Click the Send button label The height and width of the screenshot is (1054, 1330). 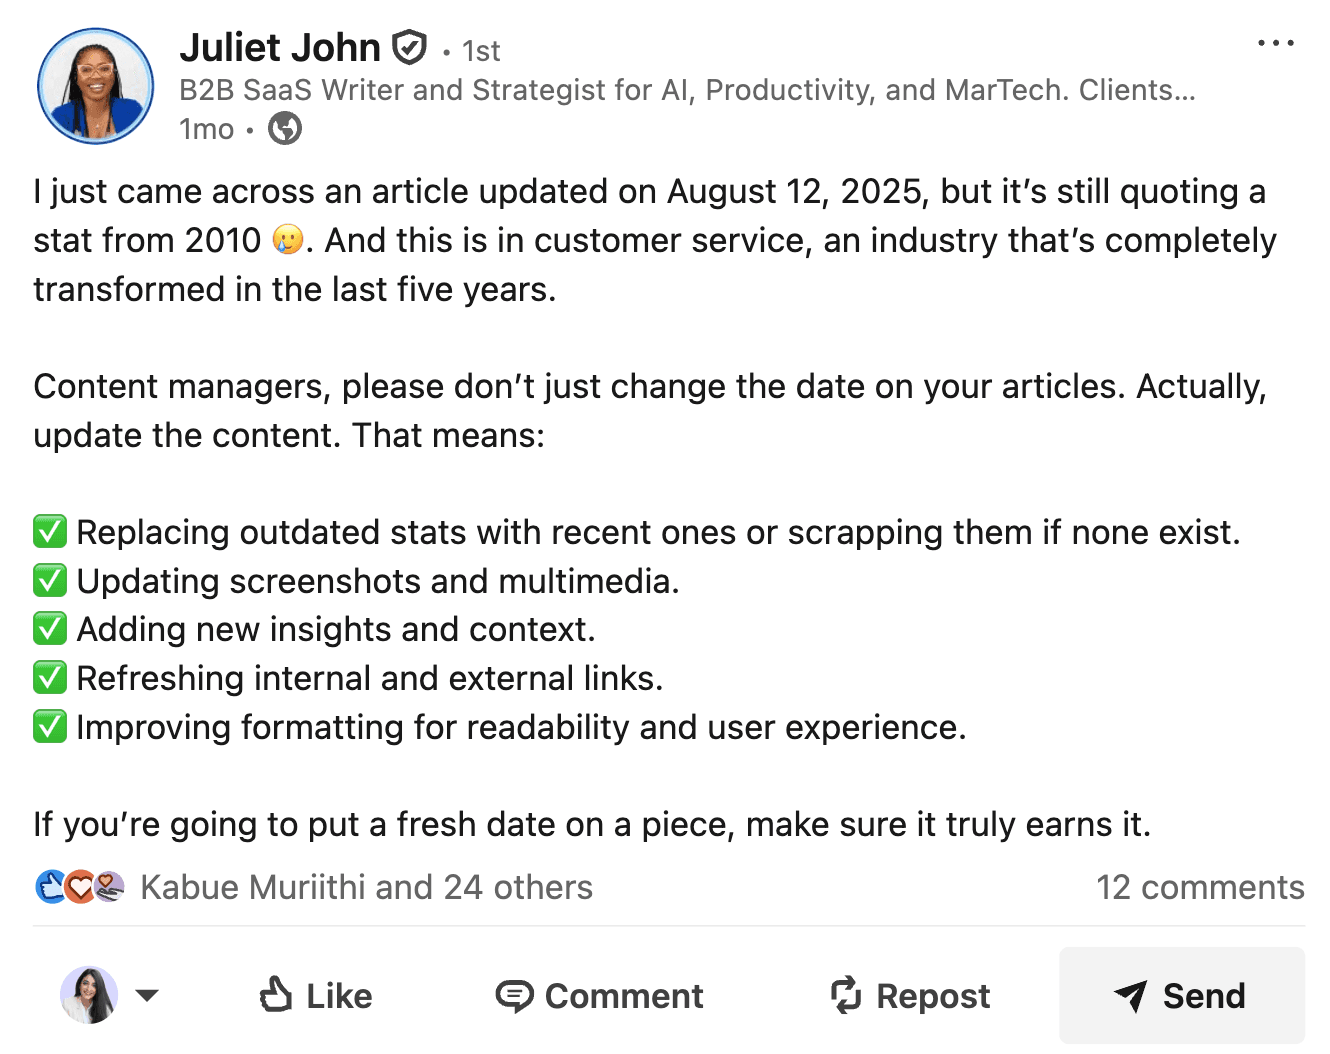pos(1204,996)
